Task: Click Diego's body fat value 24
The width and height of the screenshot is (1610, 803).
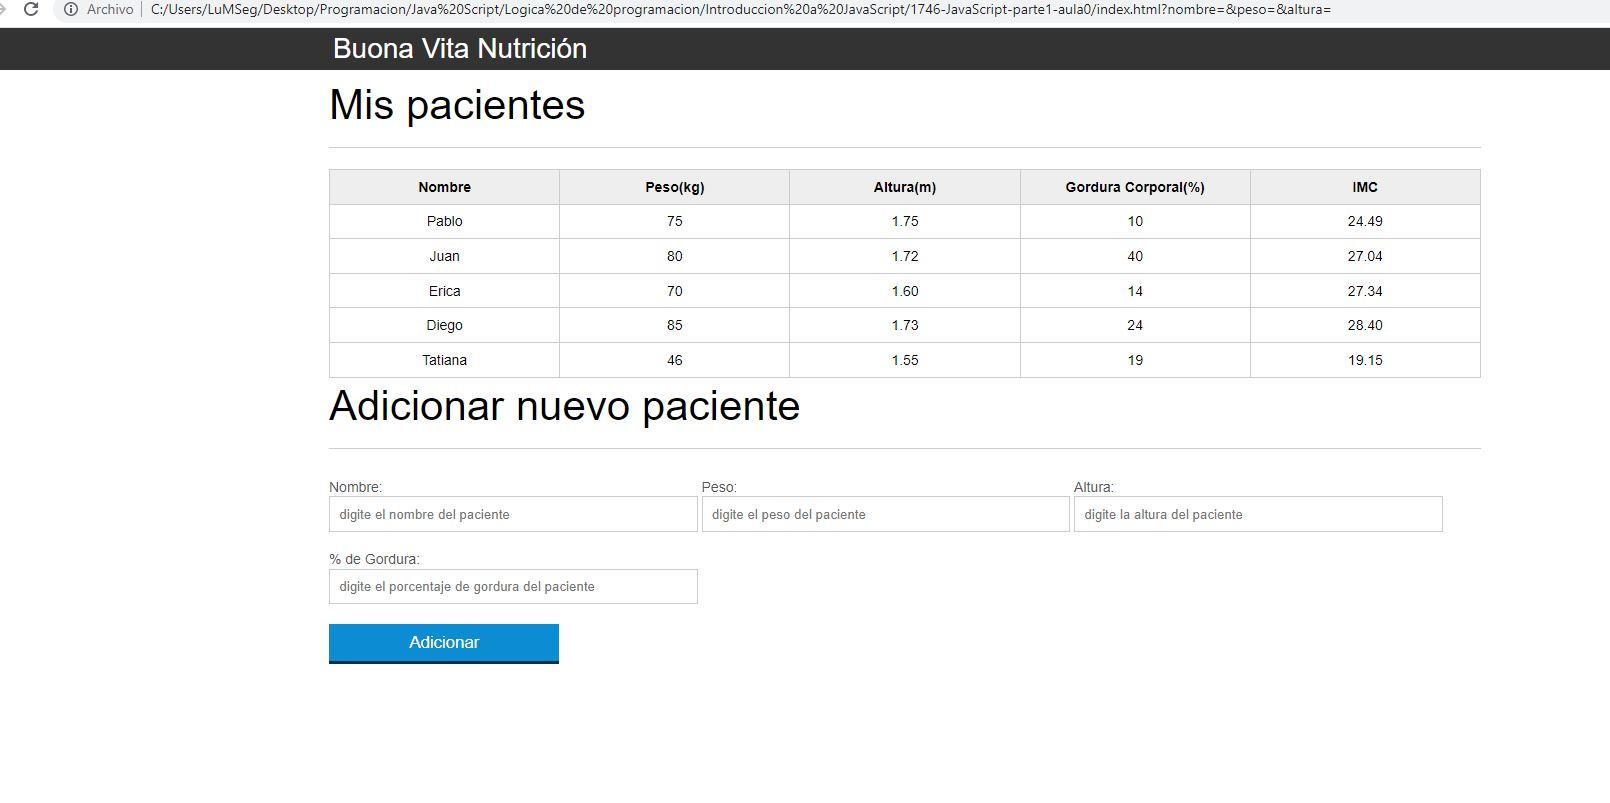Action: coord(1135,325)
